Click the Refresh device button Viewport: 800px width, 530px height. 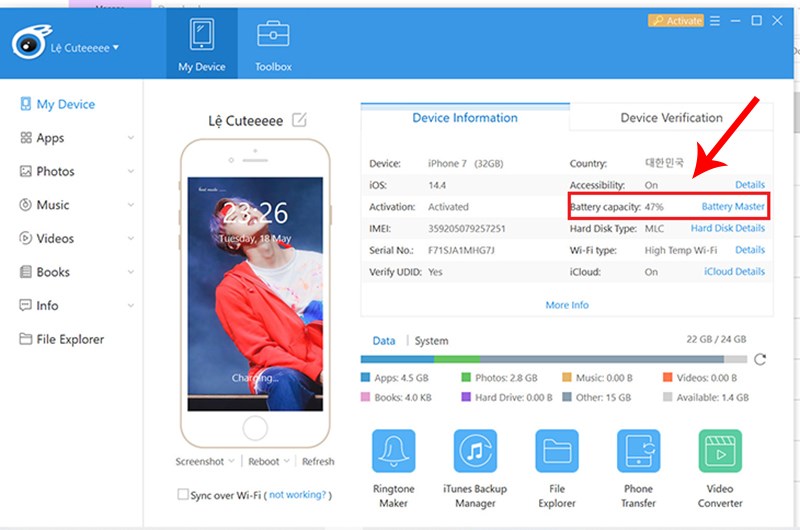tap(318, 461)
